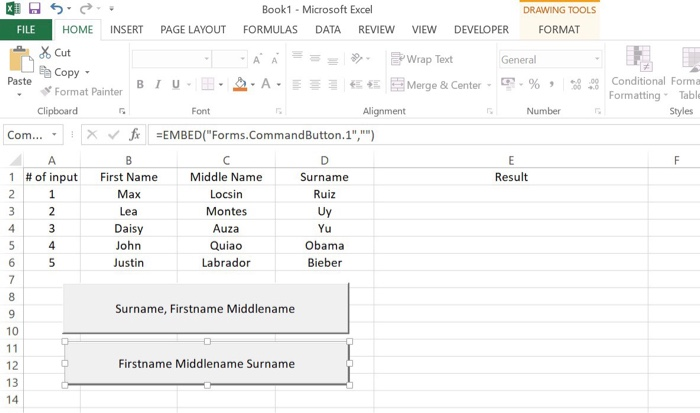
Task: Toggle Italic formatting
Action: point(158,84)
